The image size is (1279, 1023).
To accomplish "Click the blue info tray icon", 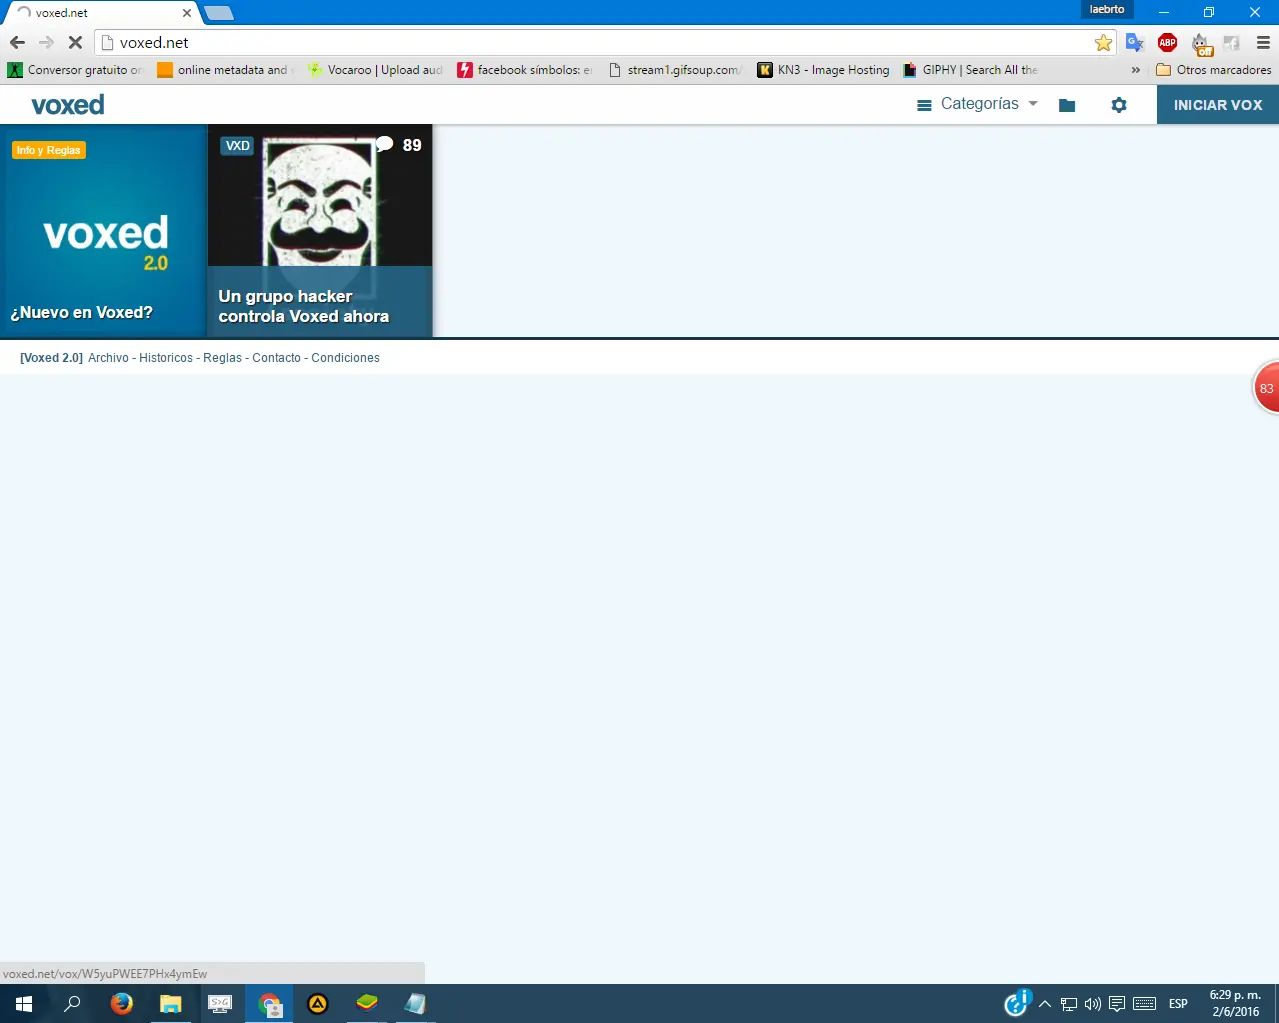I will [1017, 1003].
